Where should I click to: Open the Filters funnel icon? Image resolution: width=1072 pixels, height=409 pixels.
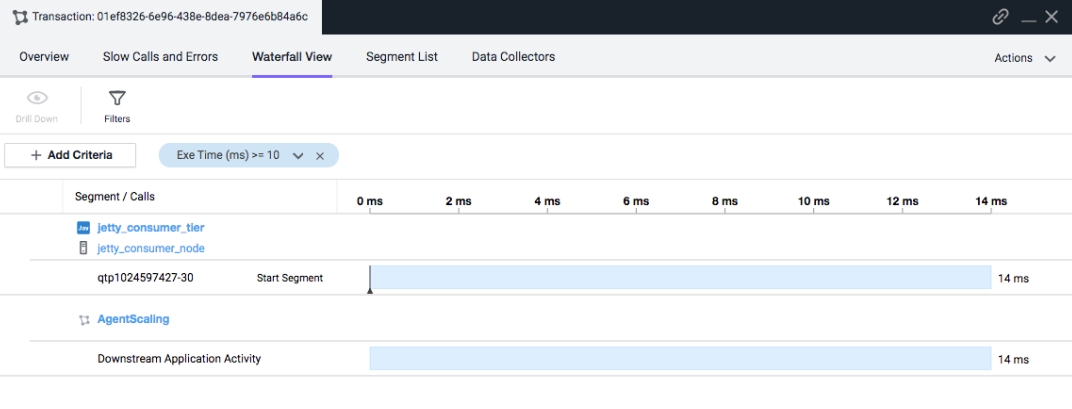coord(118,98)
